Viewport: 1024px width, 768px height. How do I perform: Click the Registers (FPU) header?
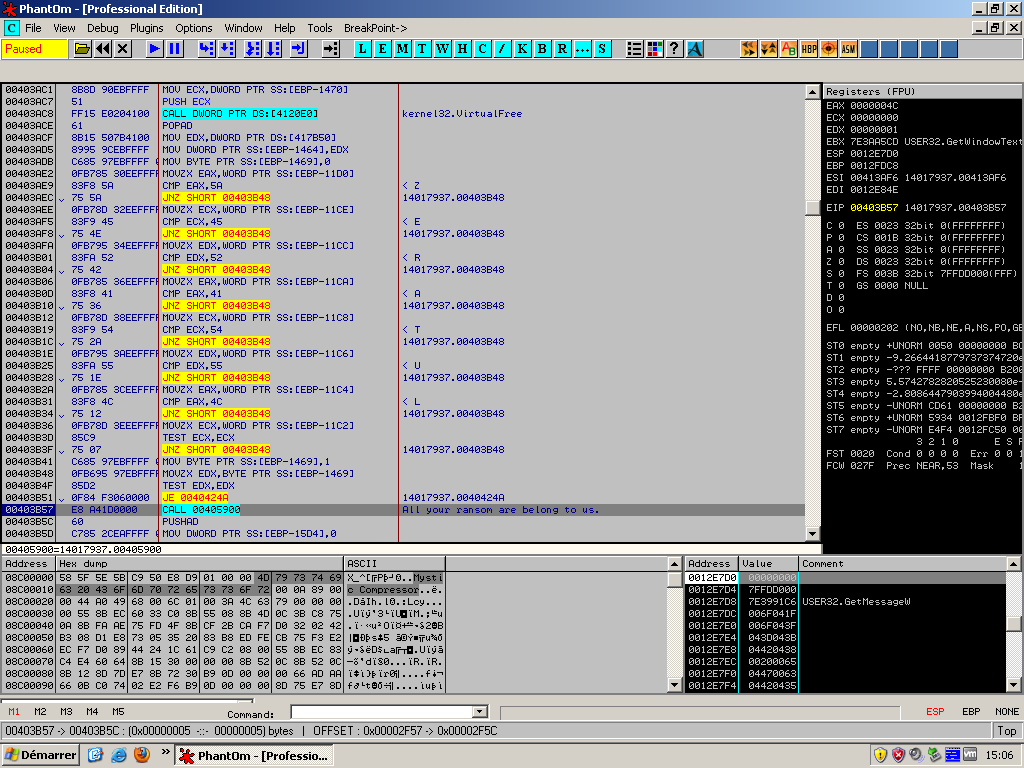(x=922, y=91)
